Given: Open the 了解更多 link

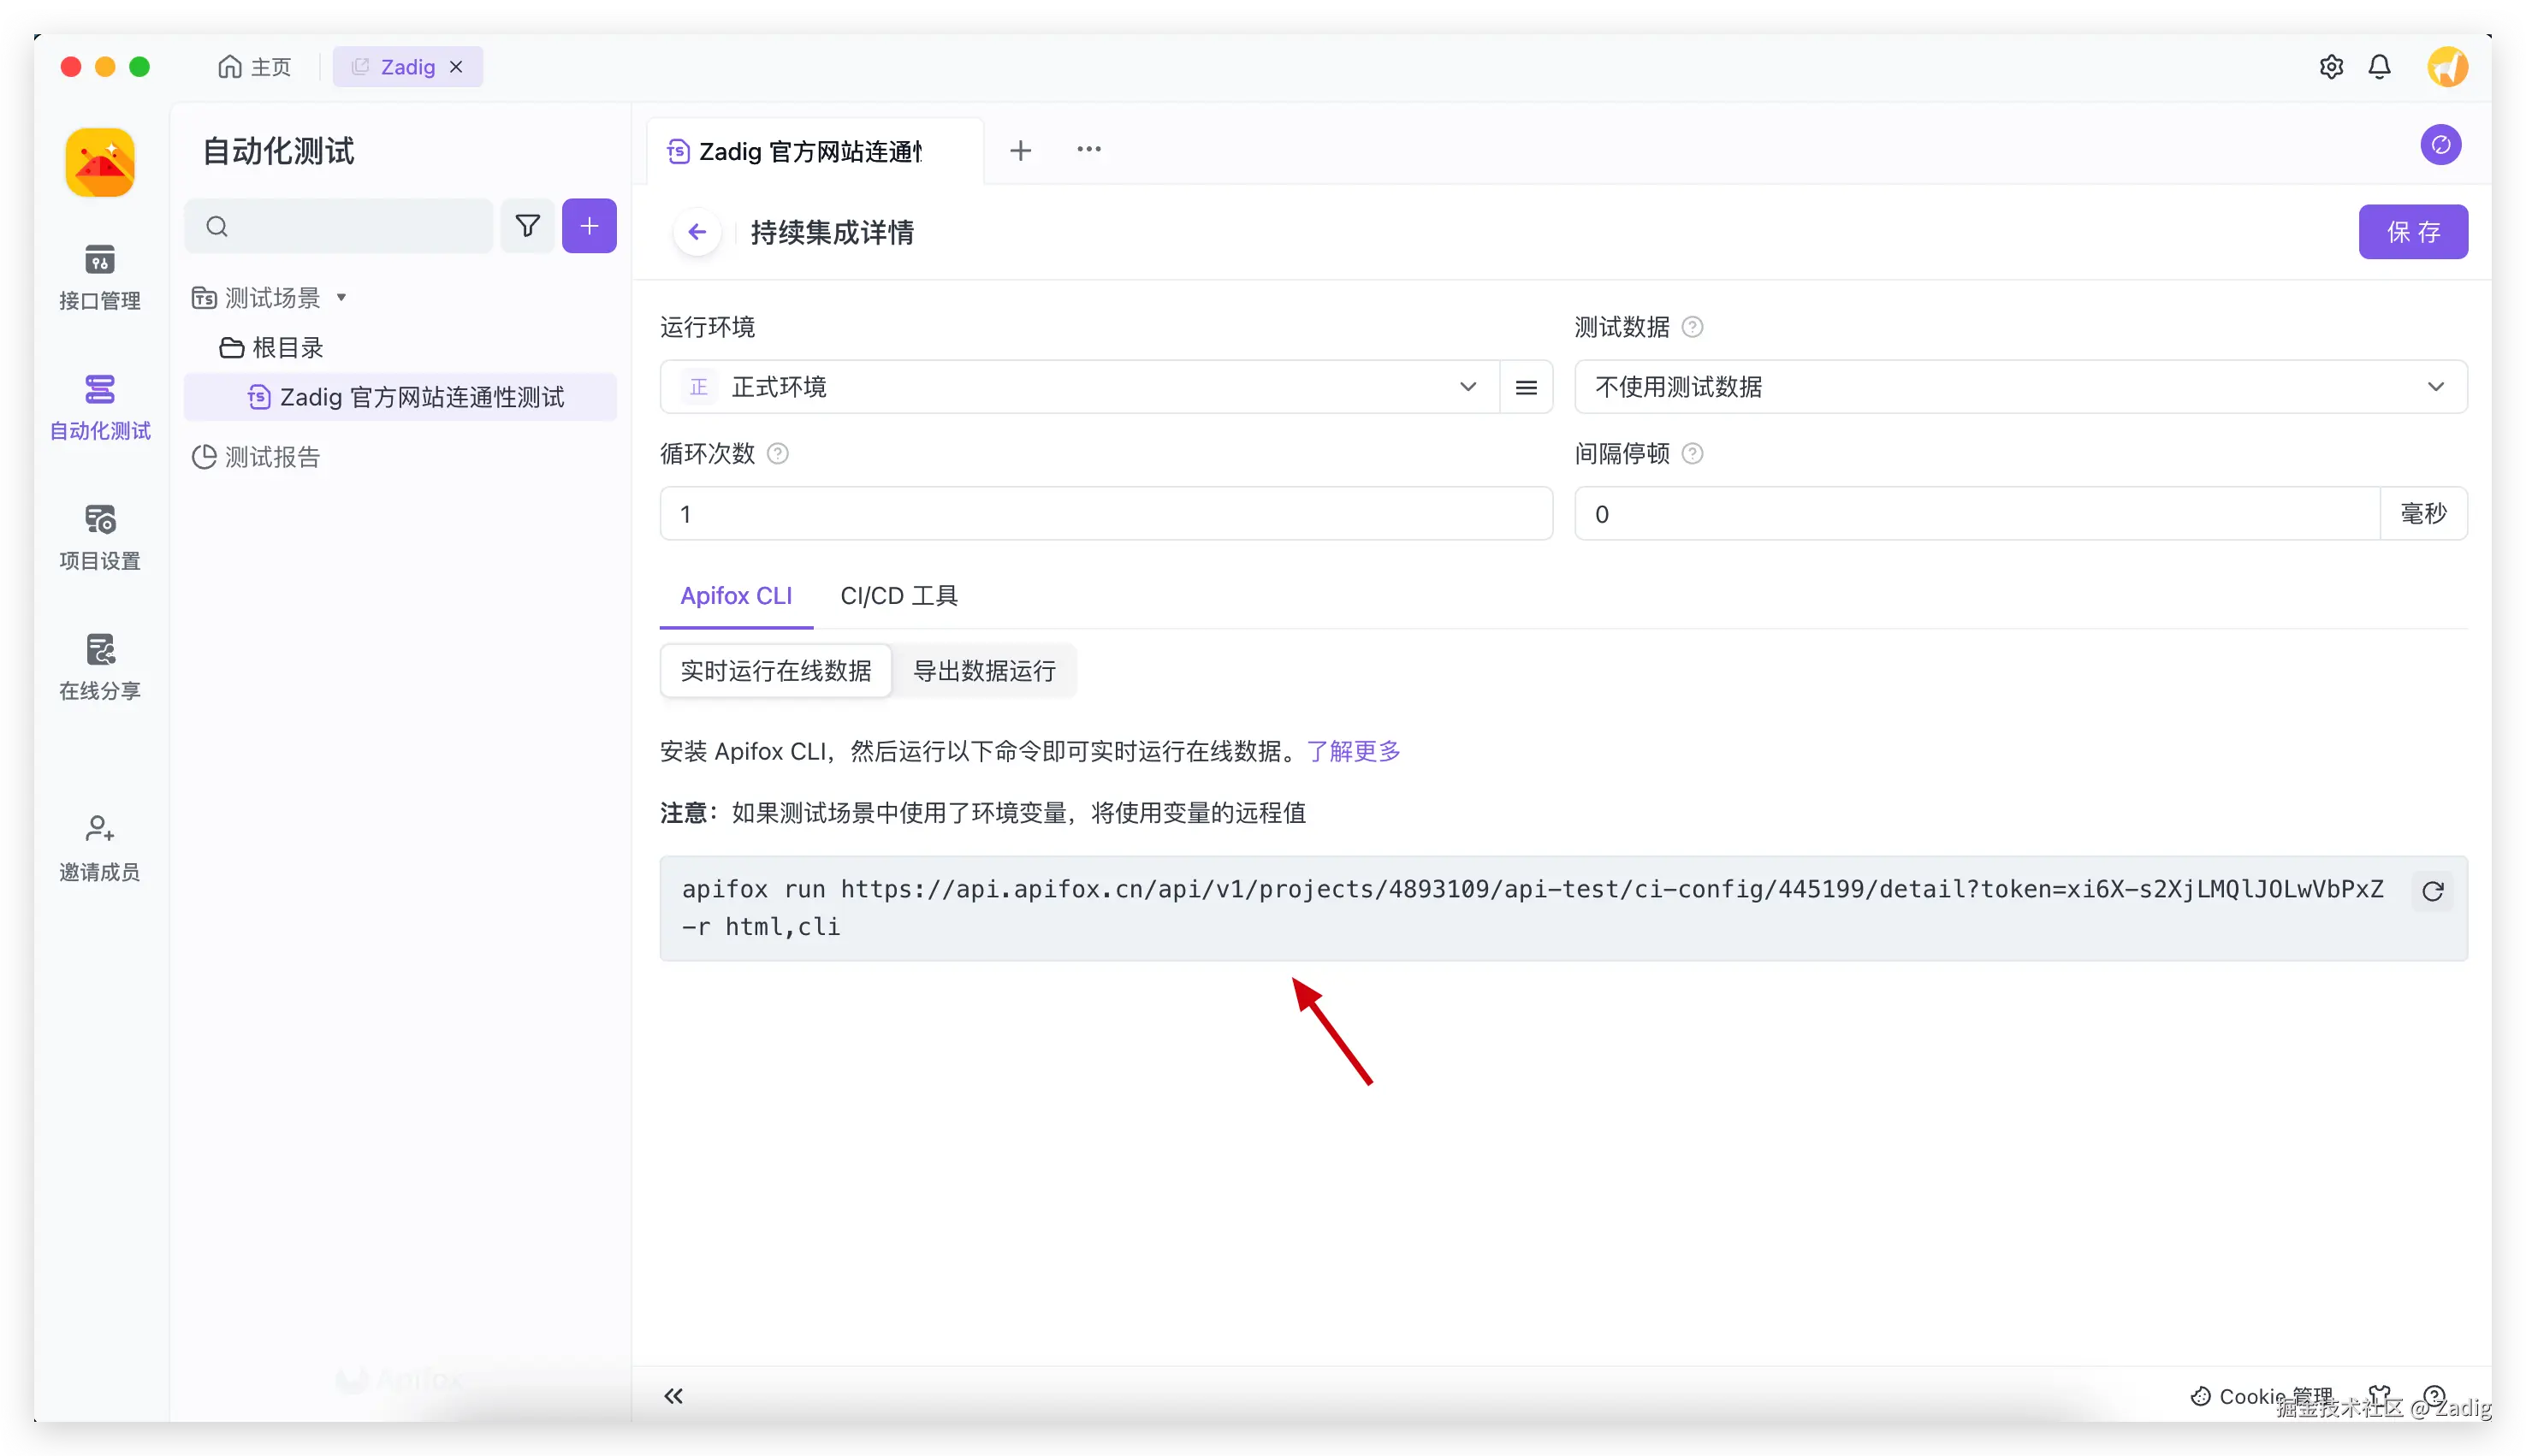Looking at the screenshot, I should (x=1353, y=751).
